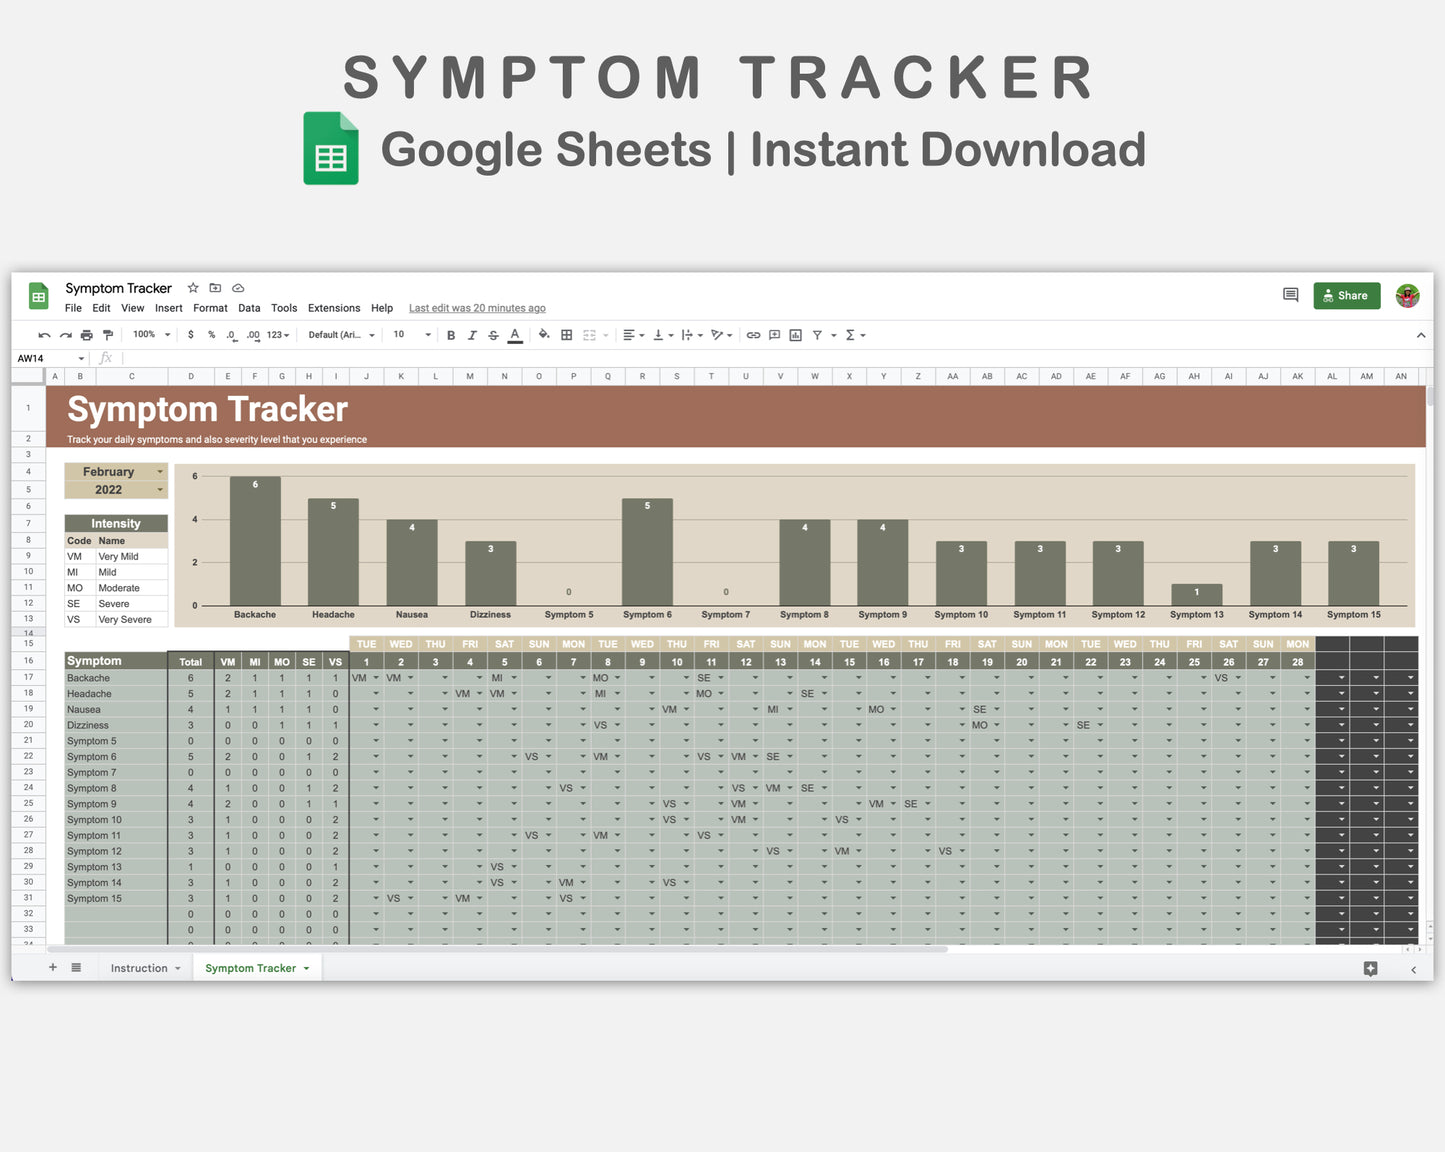This screenshot has height=1152, width=1445.
Task: Click the Paint format tool
Action: (x=108, y=335)
